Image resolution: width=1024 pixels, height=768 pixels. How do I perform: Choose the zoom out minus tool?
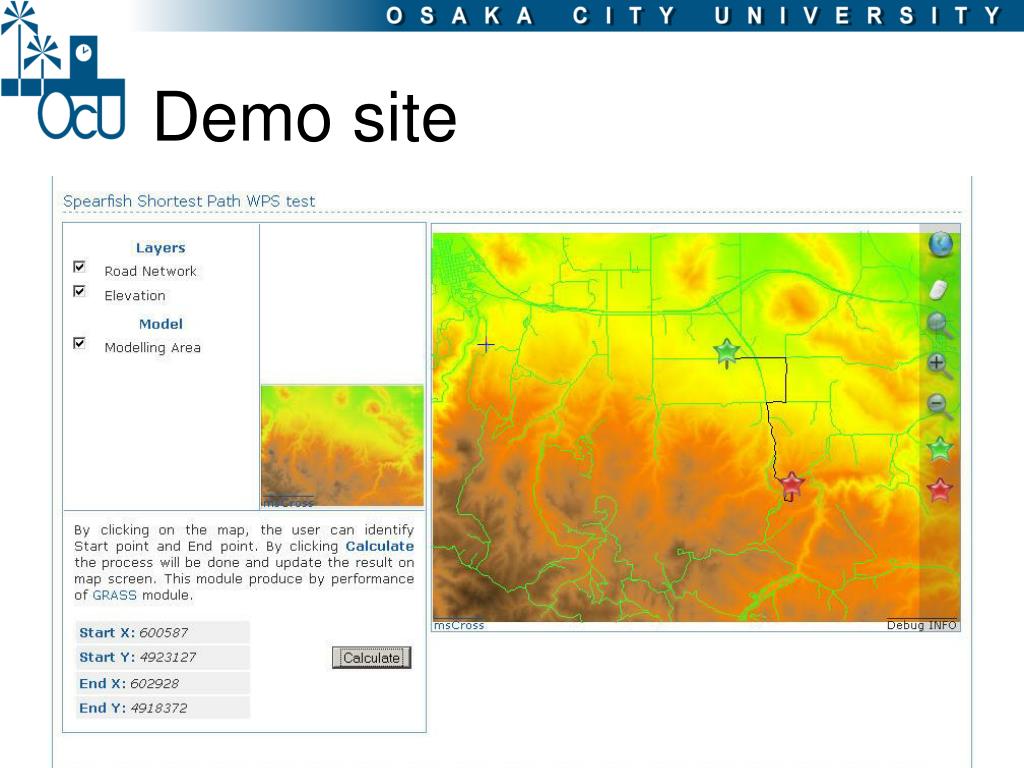(939, 406)
